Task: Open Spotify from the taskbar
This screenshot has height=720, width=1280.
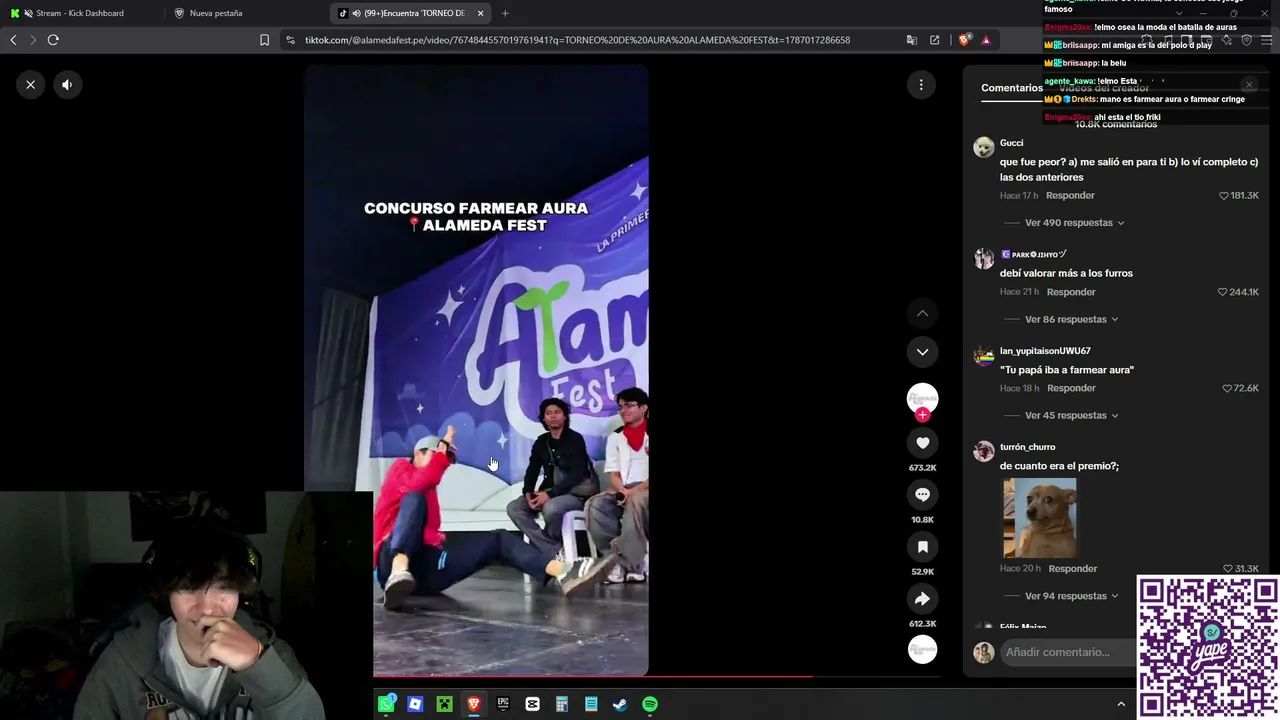Action: click(x=650, y=704)
